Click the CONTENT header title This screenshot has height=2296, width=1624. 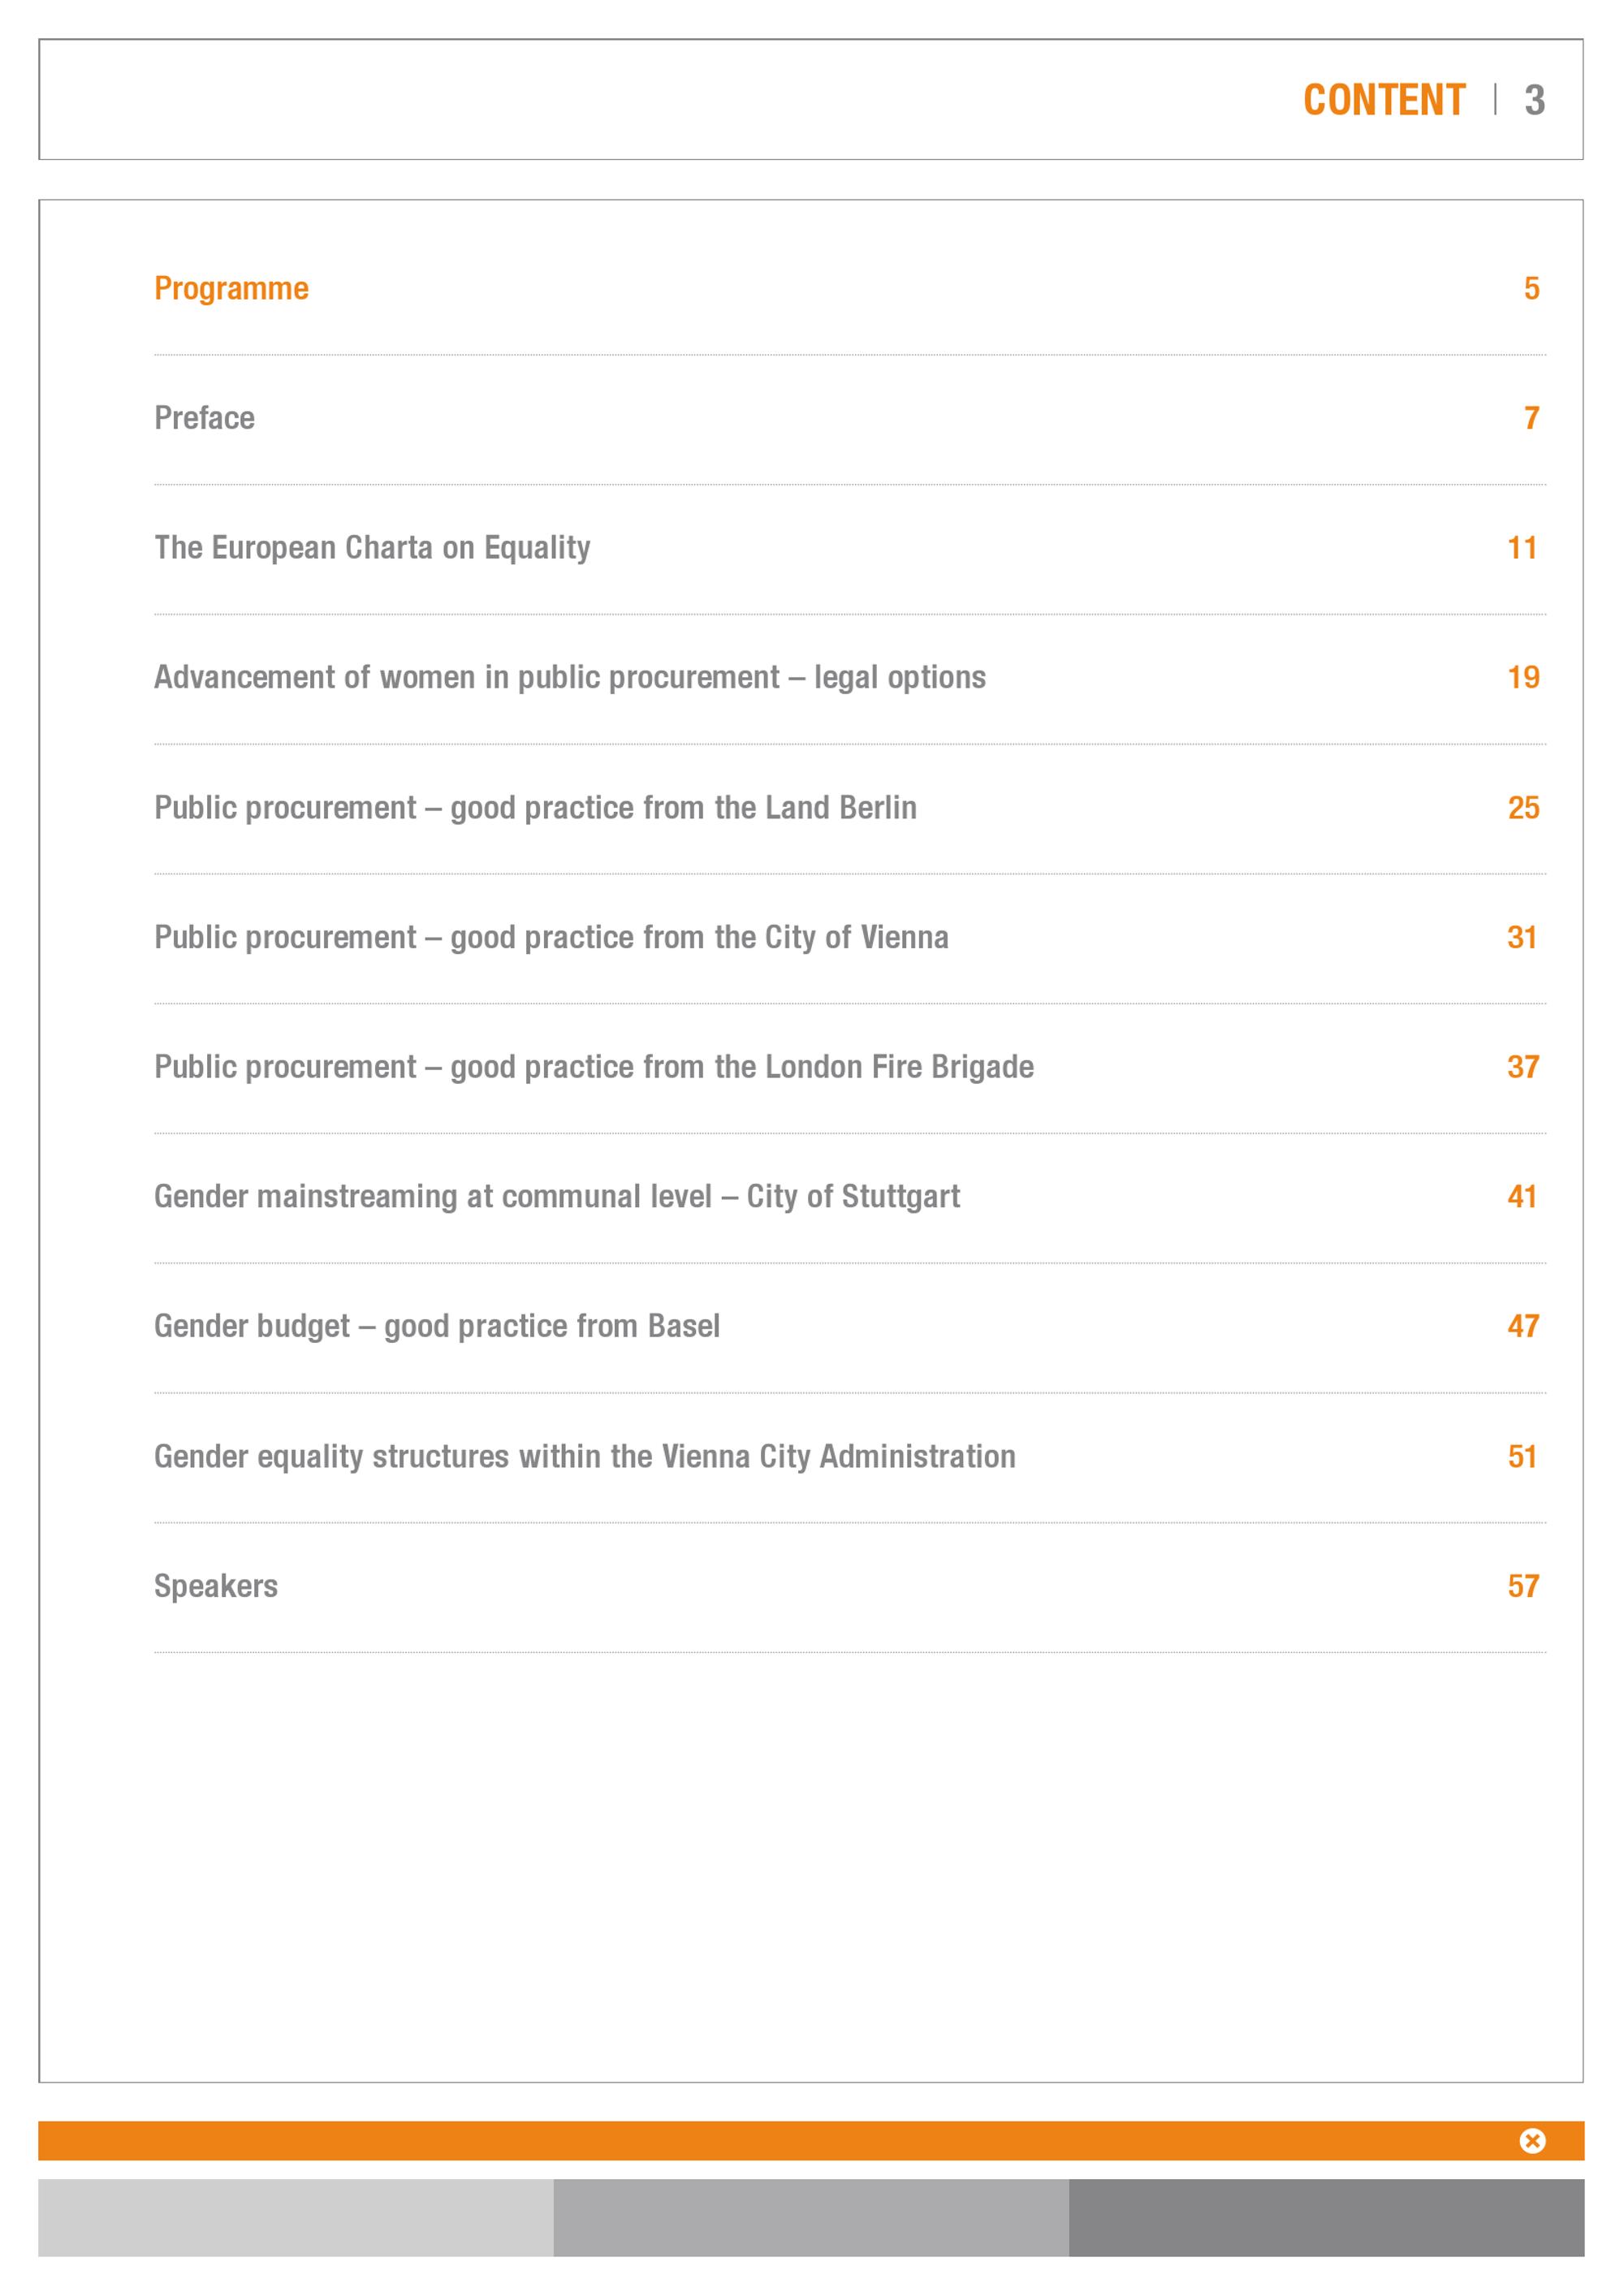1384,100
